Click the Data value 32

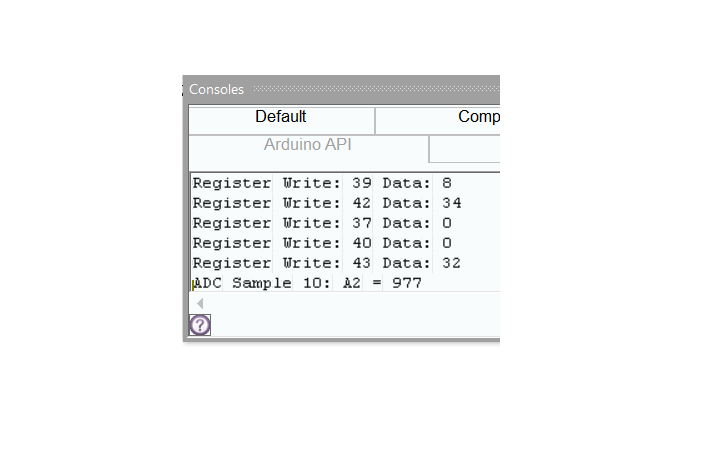click(451, 263)
